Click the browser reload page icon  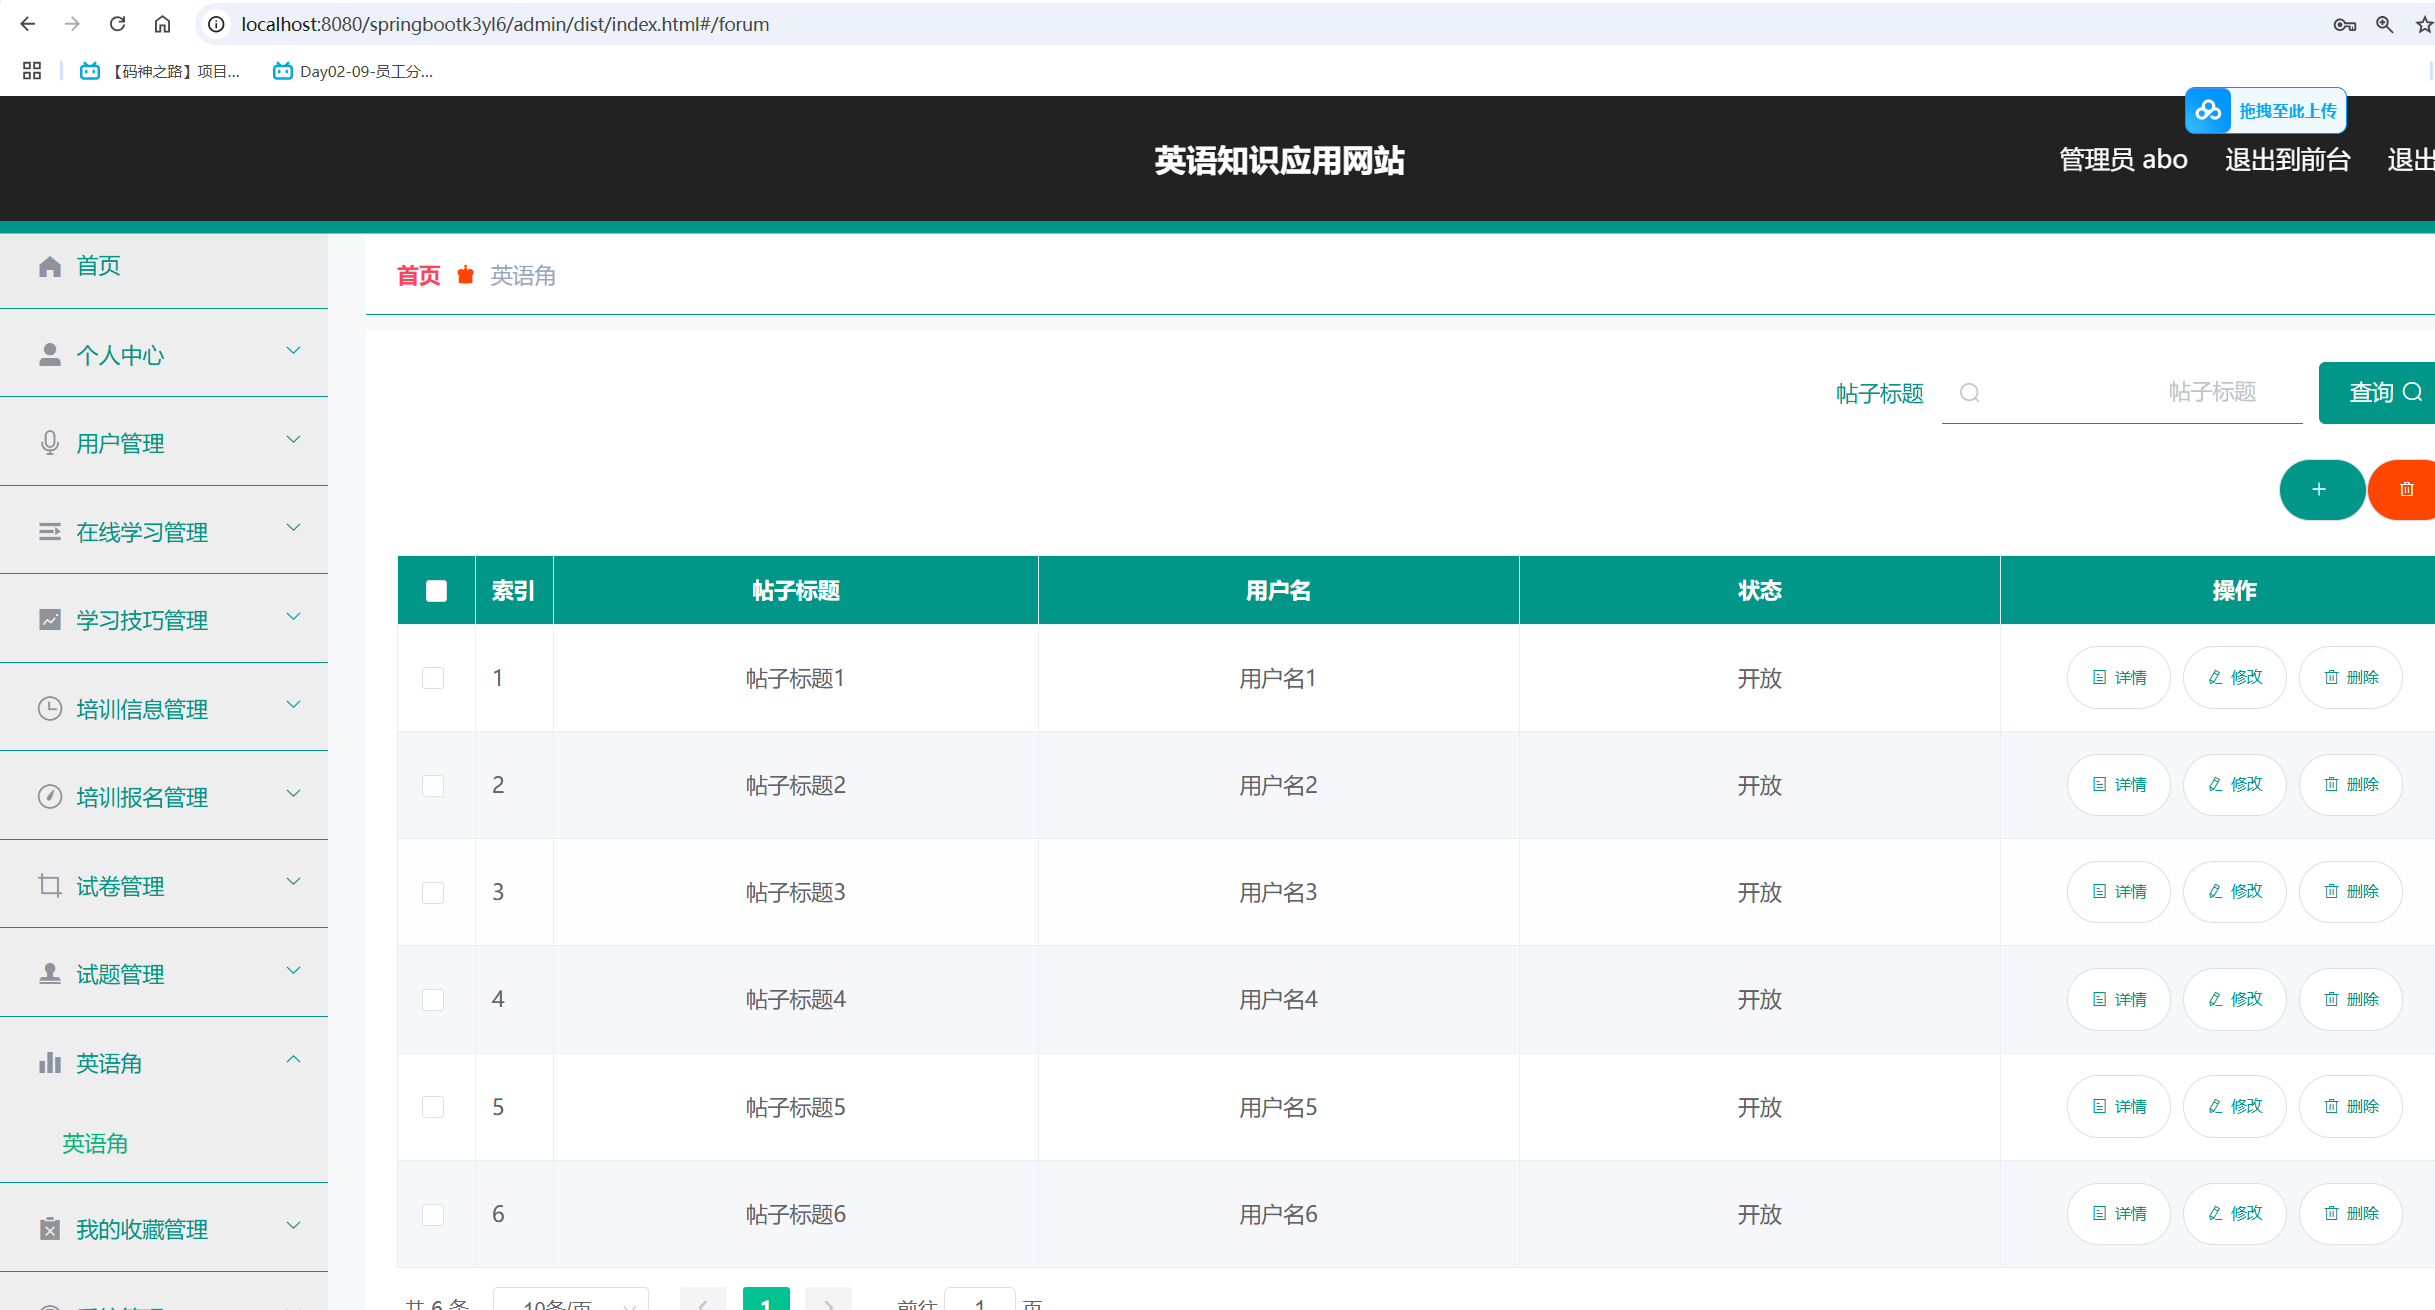[x=117, y=24]
